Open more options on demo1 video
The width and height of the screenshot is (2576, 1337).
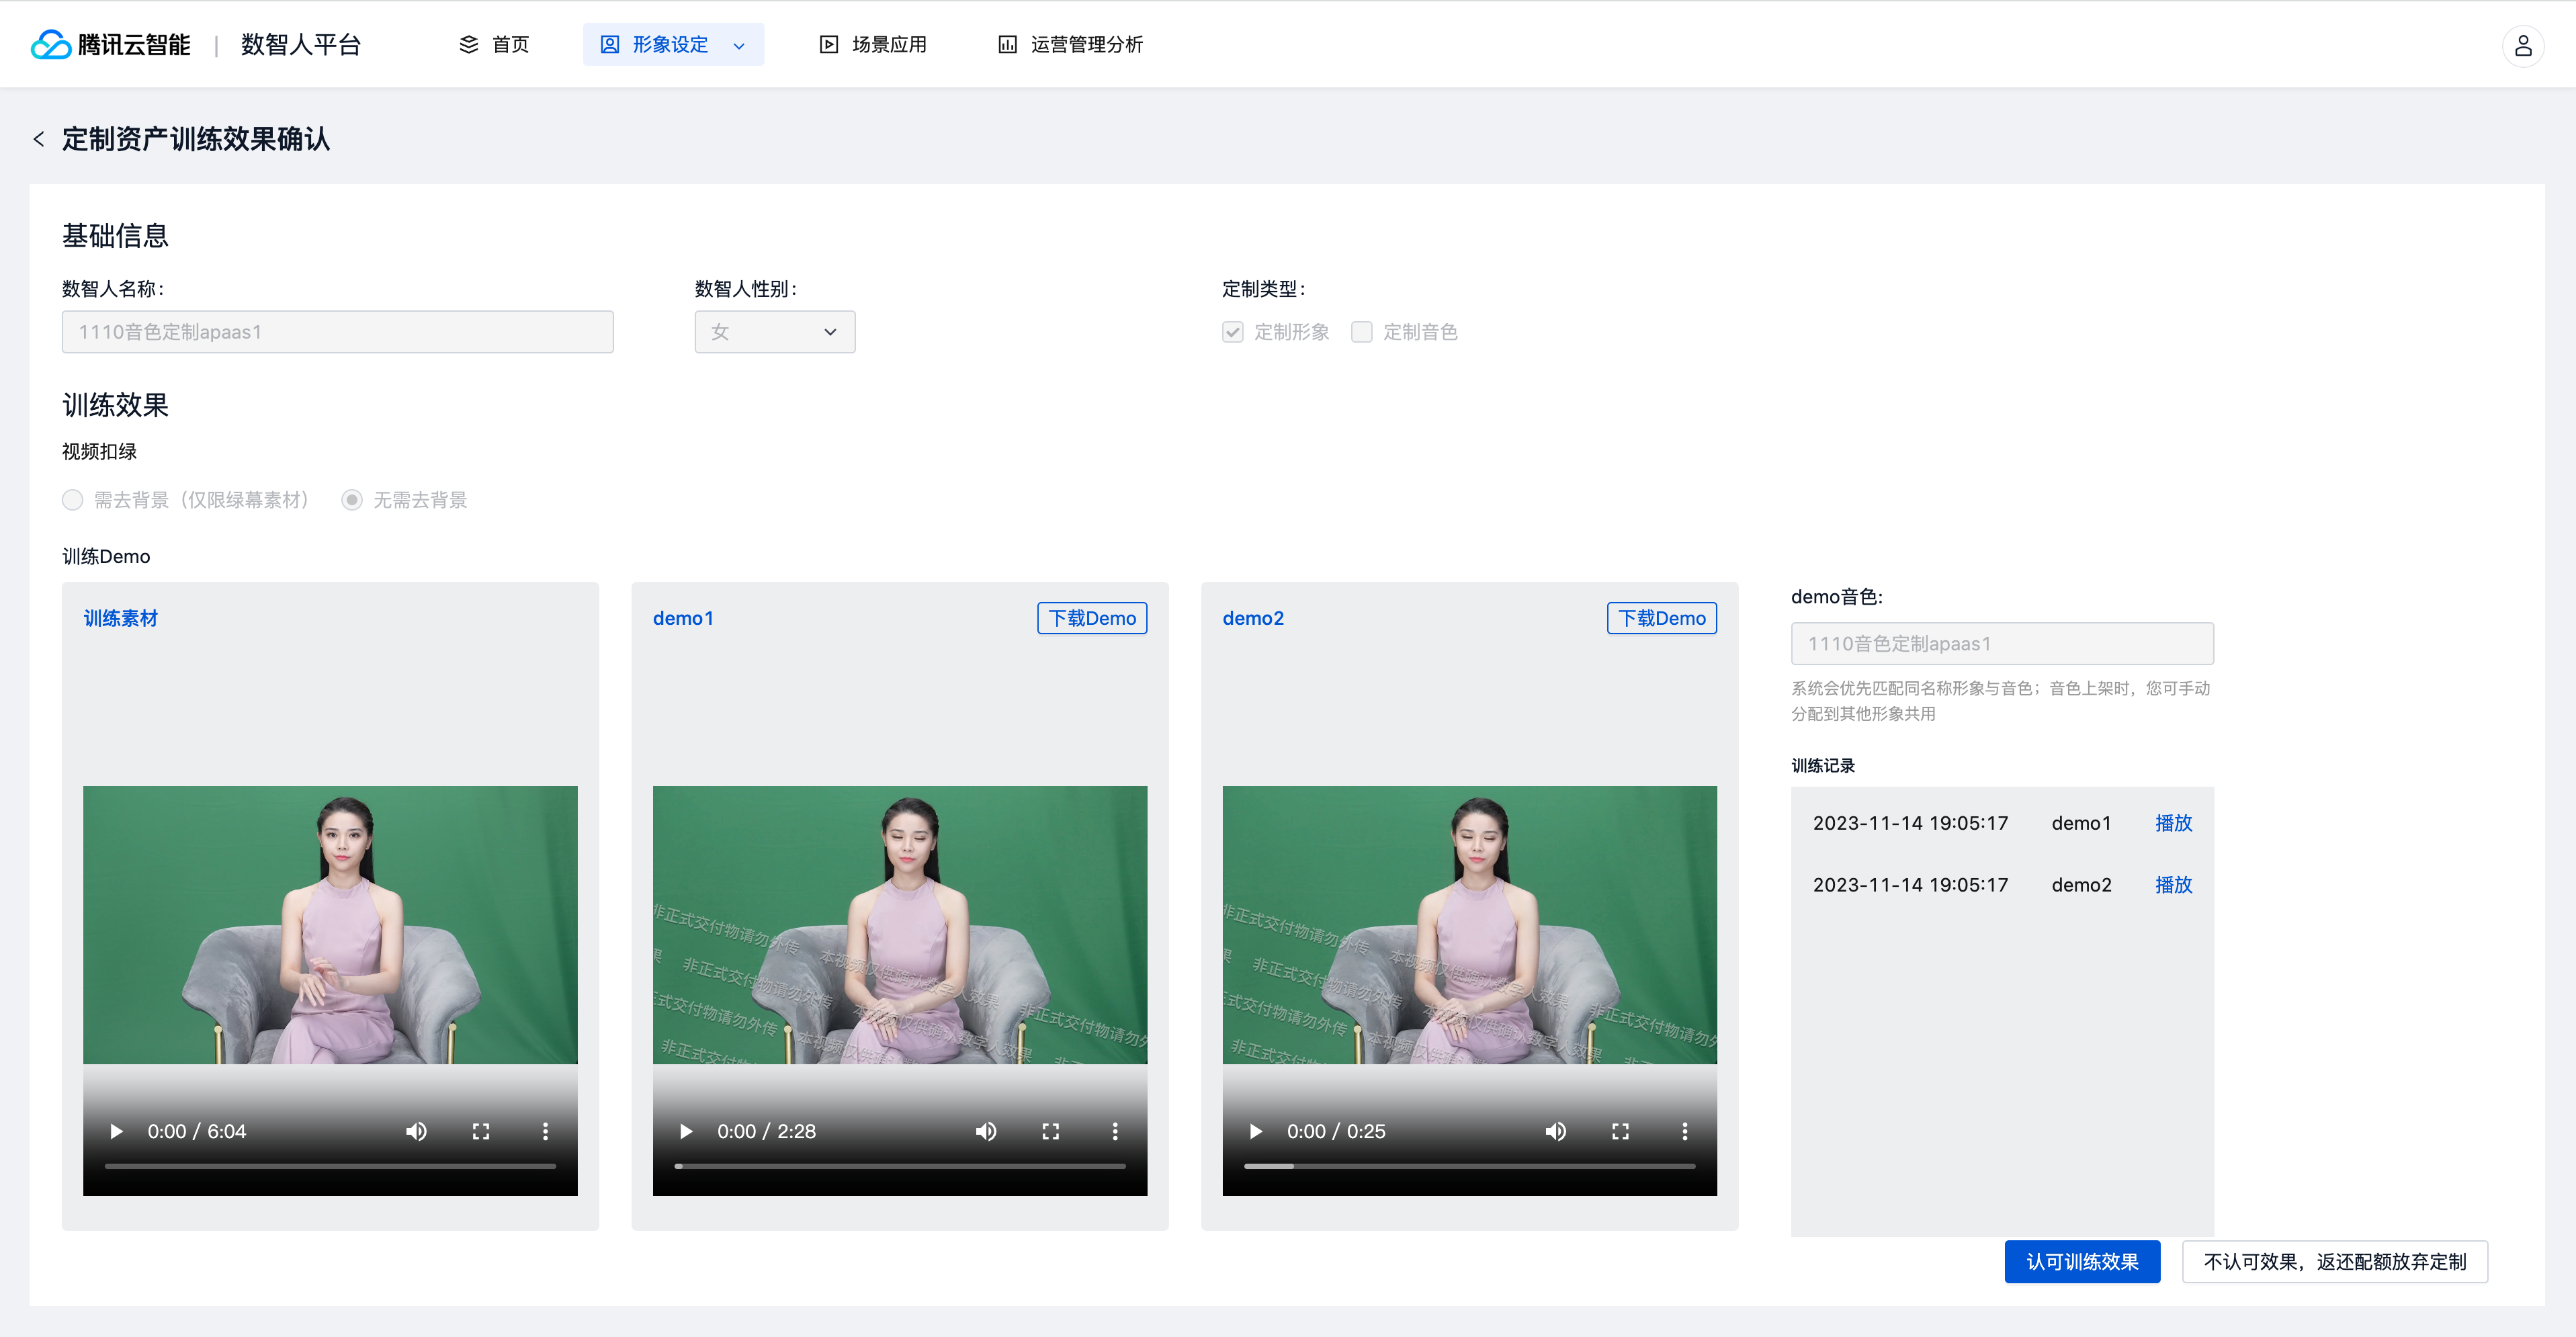point(1115,1131)
